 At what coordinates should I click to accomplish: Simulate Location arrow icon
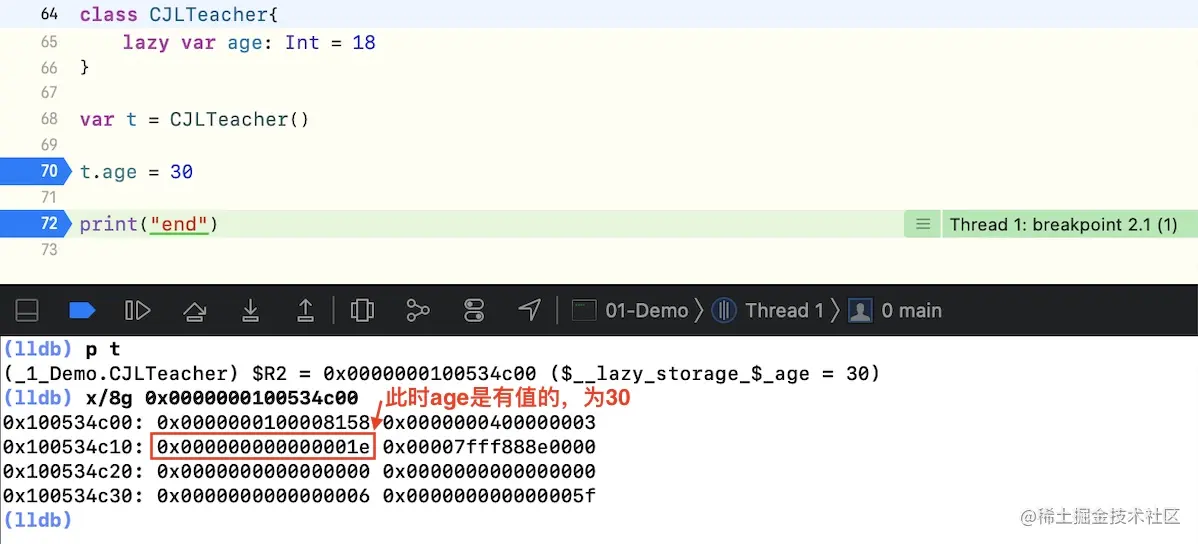coord(529,309)
